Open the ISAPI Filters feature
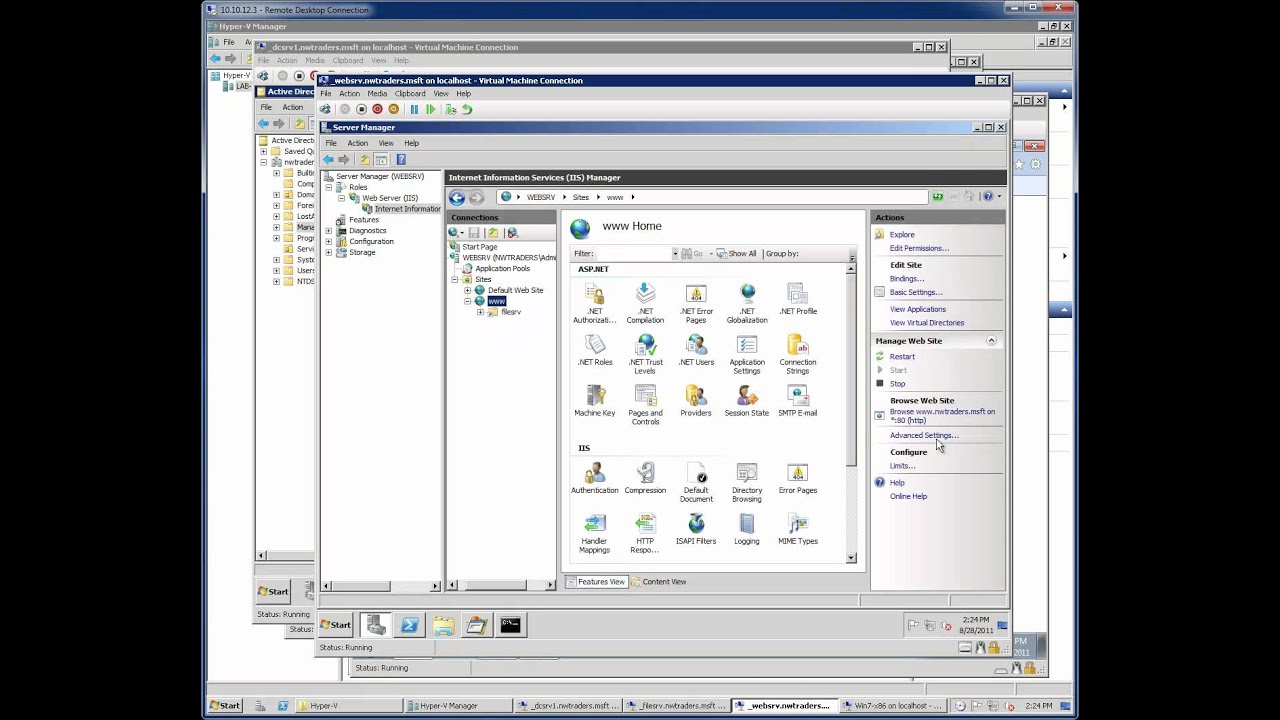1280x720 pixels. click(x=696, y=529)
